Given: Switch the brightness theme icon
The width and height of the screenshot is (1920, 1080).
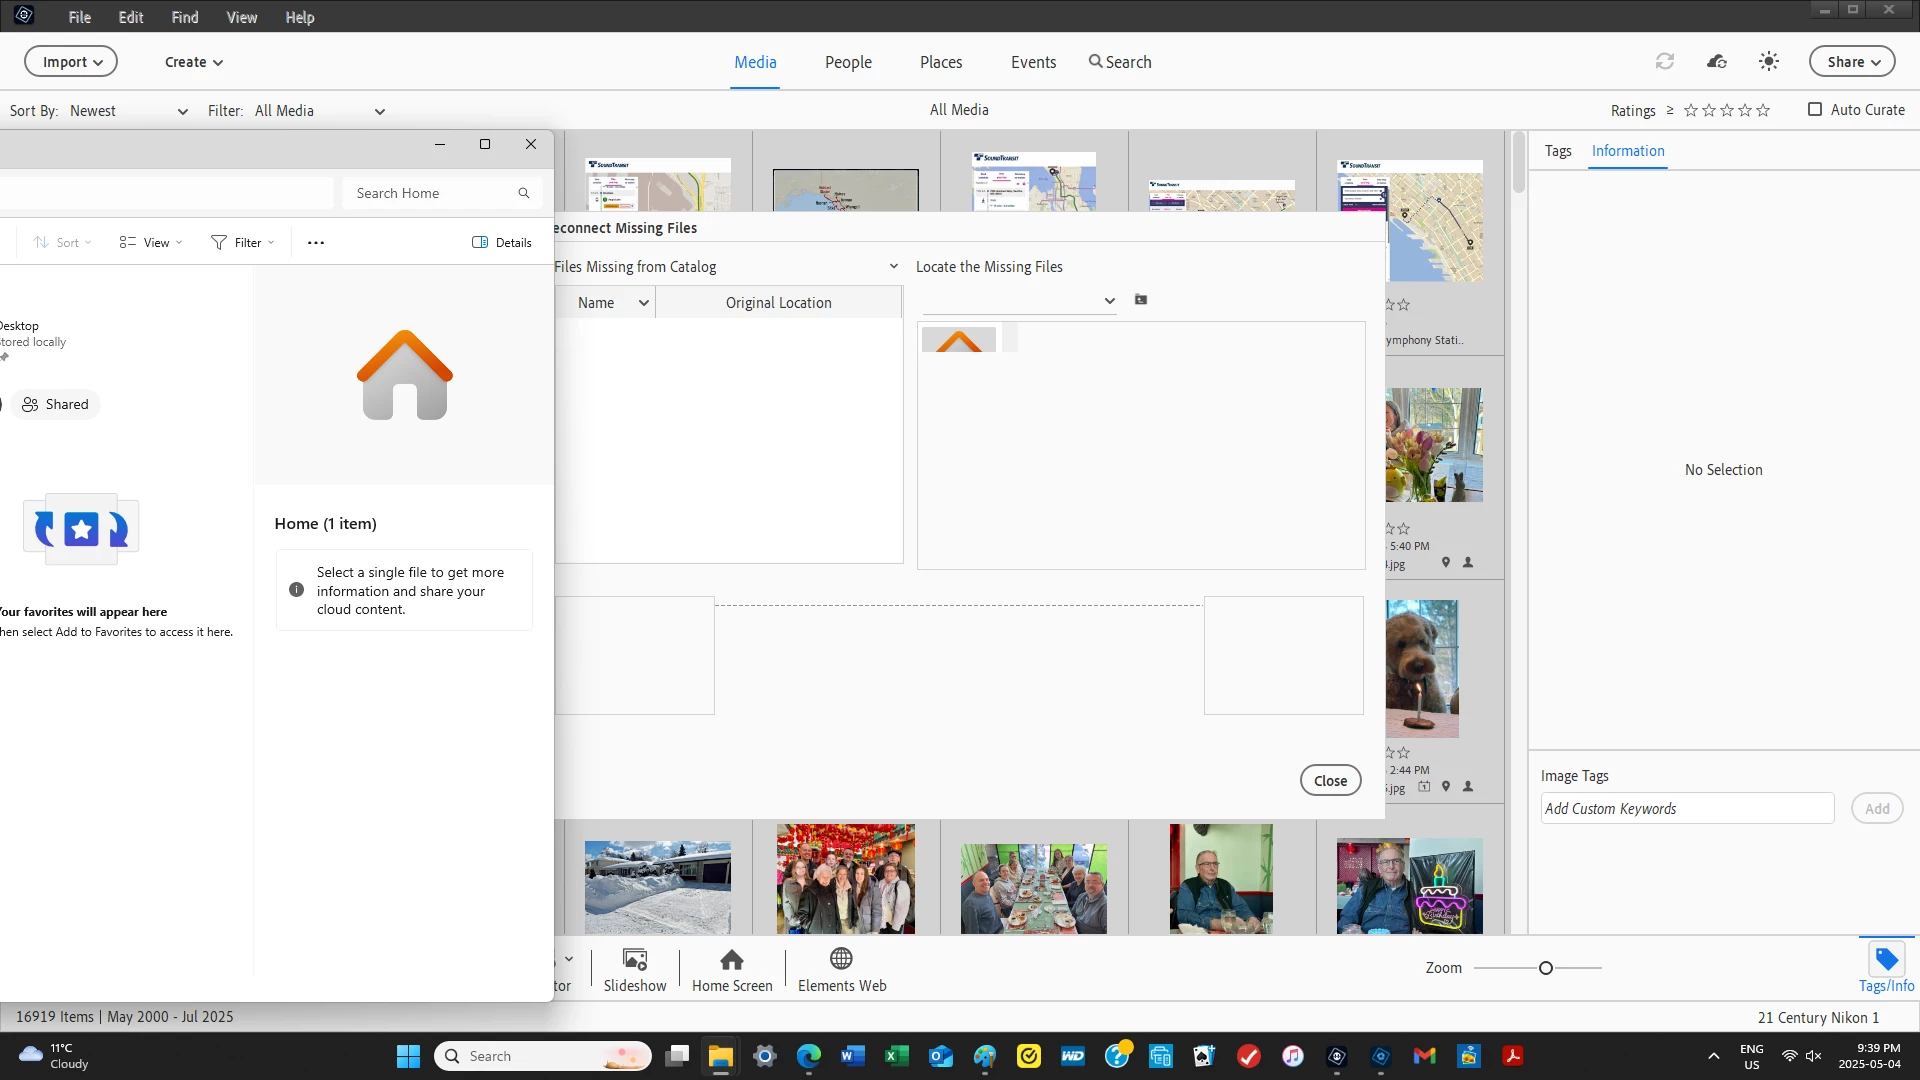Looking at the screenshot, I should [x=1768, y=62].
